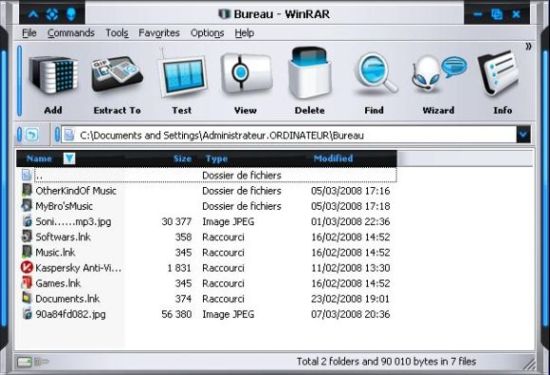Open the Find magnifier tool
The width and height of the screenshot is (550, 375).
pos(375,74)
